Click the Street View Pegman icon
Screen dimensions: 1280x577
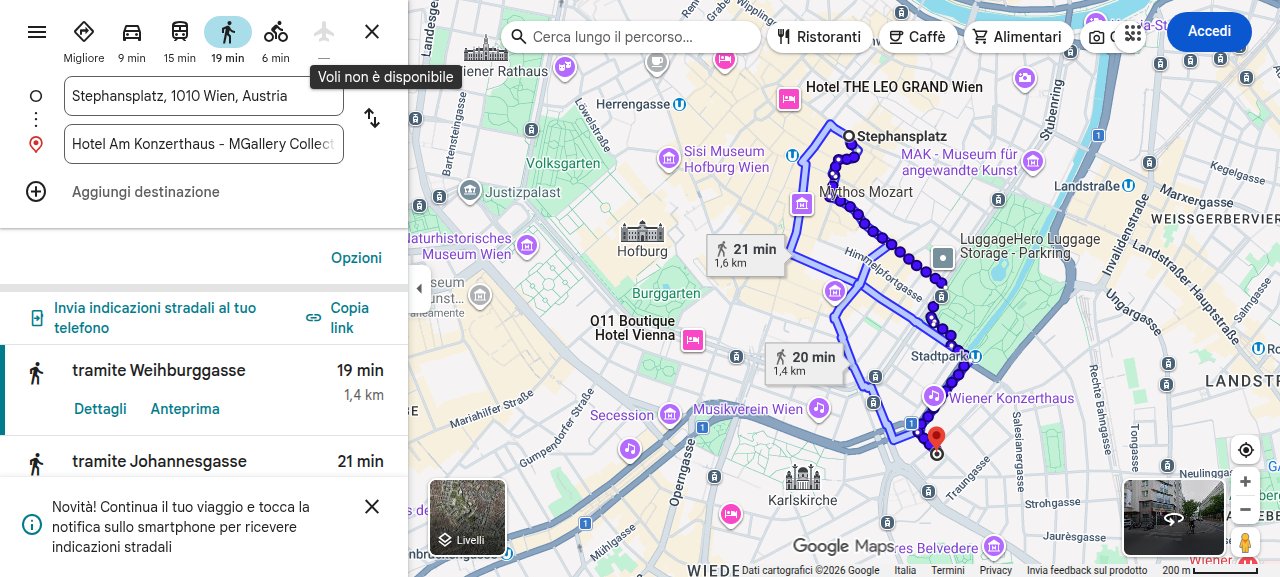pyautogui.click(x=1245, y=543)
